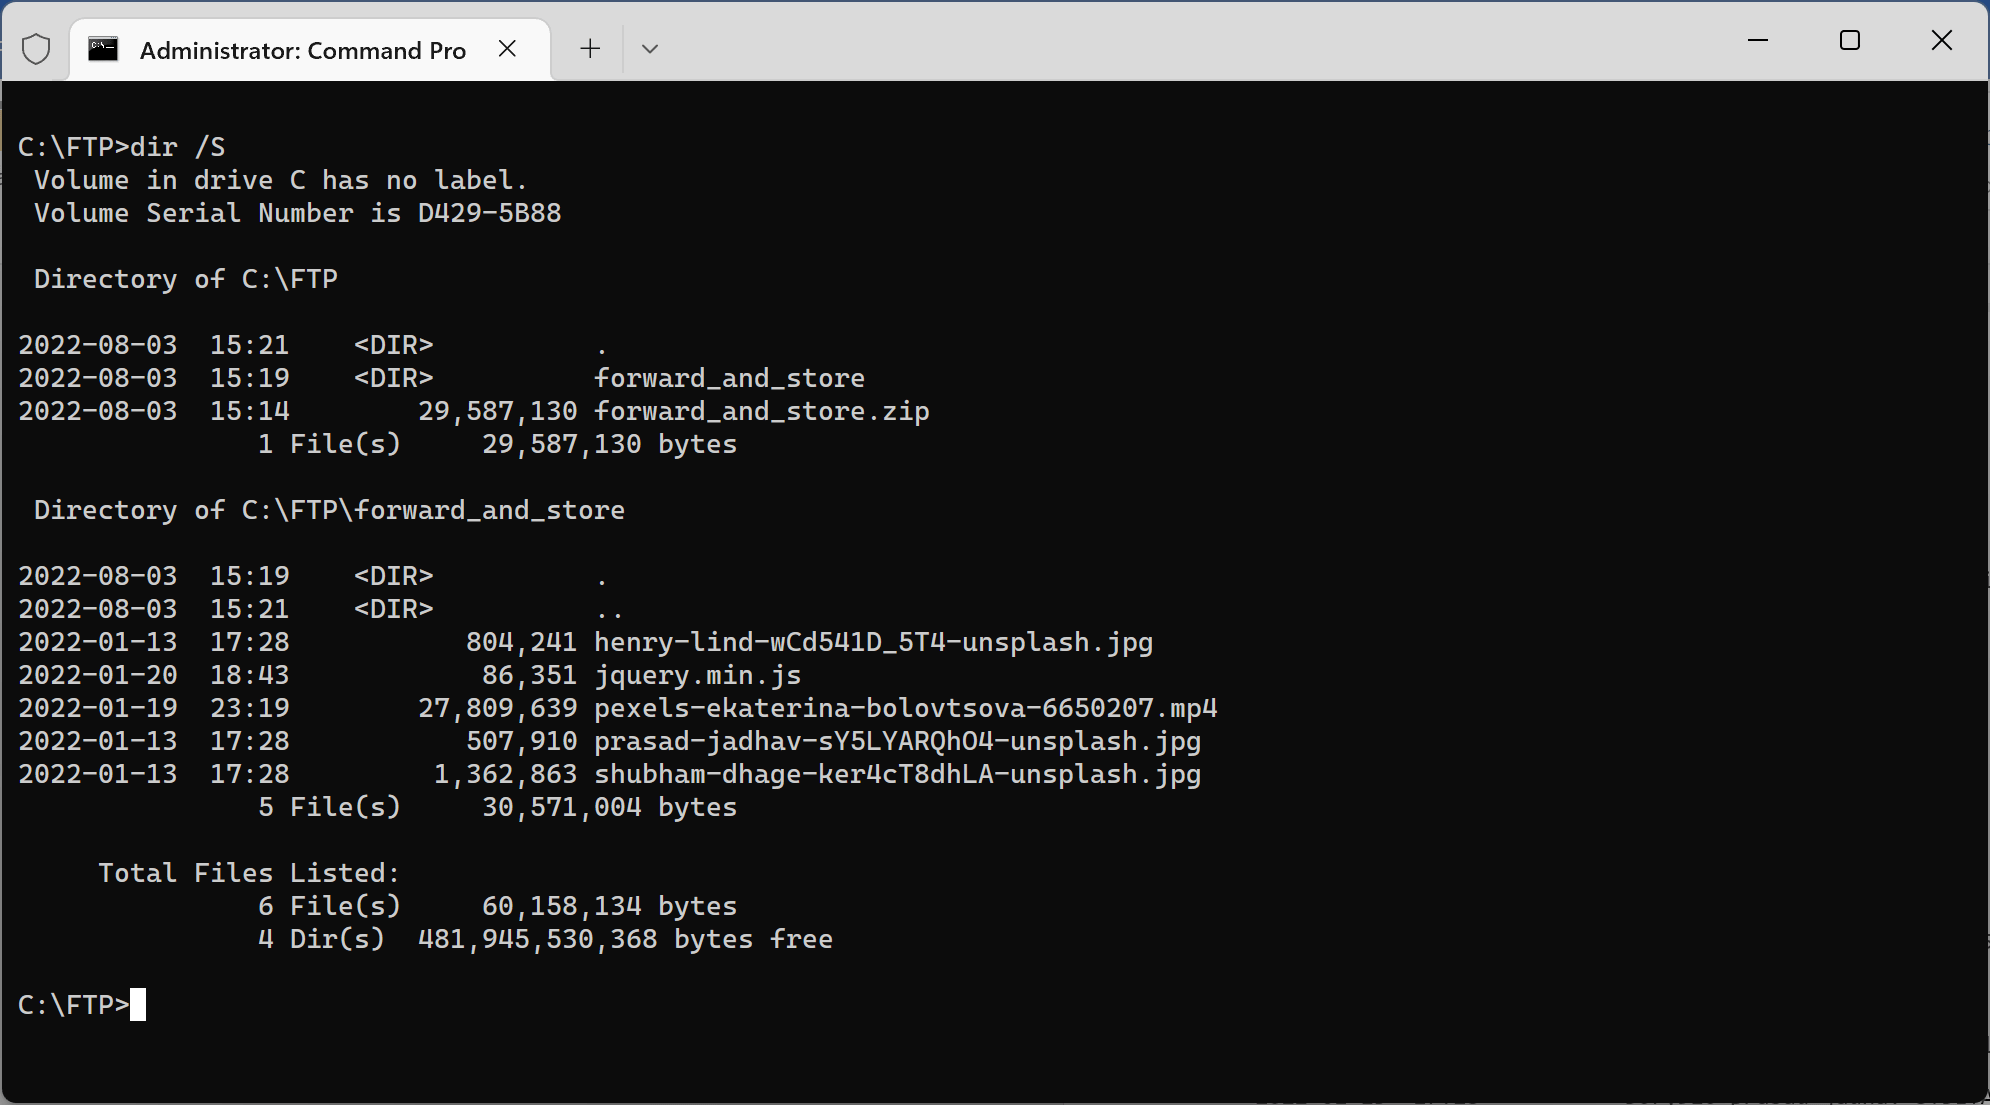Image resolution: width=1990 pixels, height=1105 pixels.
Task: Click the "Directory of C:\FTP\forward_and_store" line
Action: (329, 510)
